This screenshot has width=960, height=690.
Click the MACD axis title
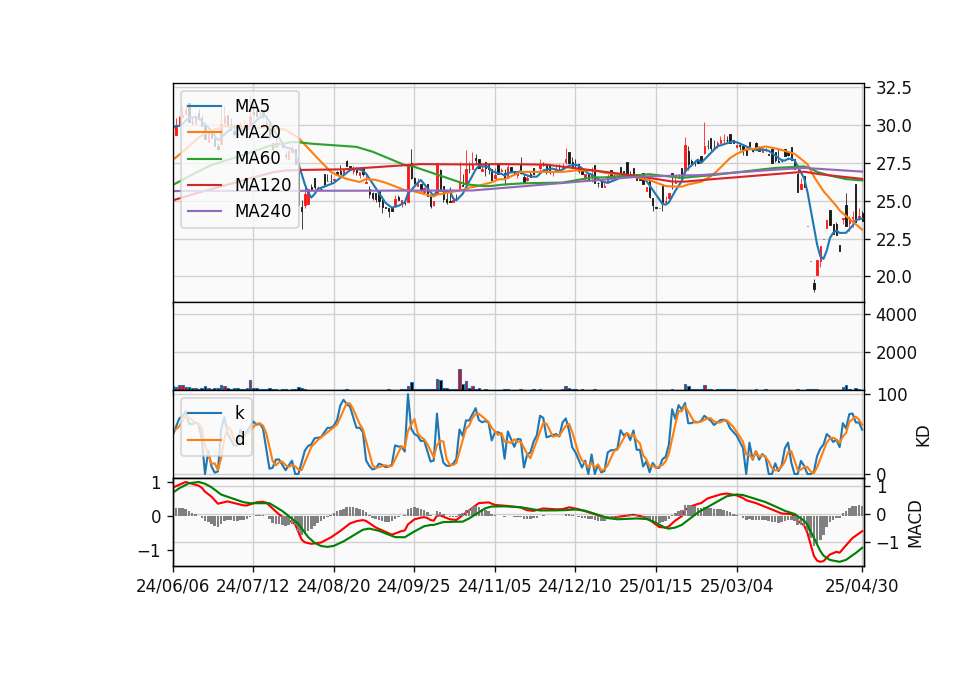click(x=915, y=524)
